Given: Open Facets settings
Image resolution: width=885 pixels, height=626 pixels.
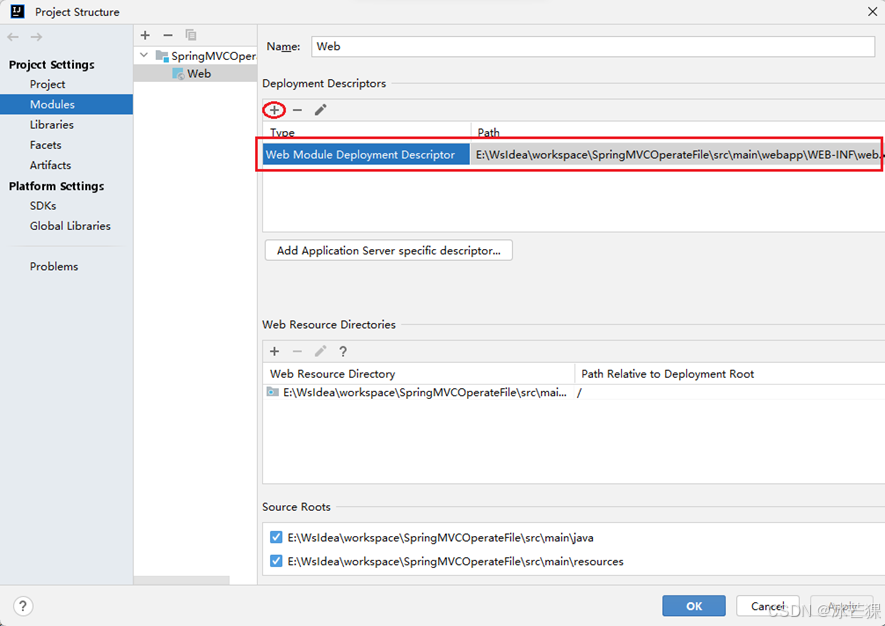Looking at the screenshot, I should pos(46,145).
